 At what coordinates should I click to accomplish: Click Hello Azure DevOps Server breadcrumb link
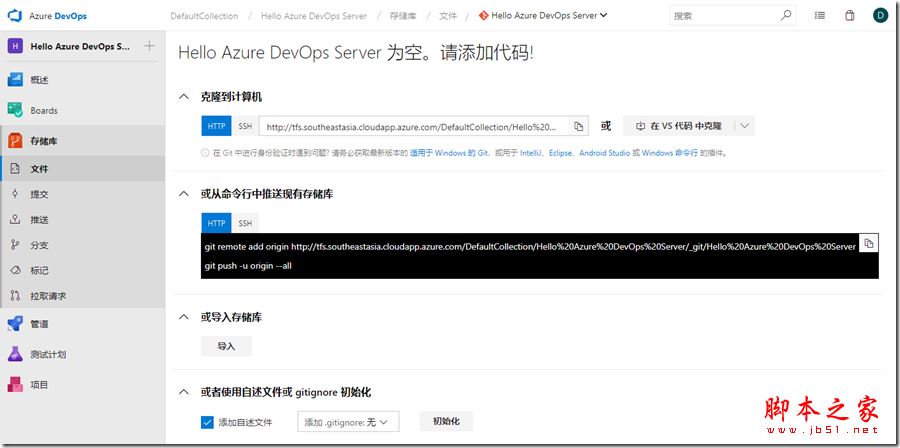(x=313, y=16)
